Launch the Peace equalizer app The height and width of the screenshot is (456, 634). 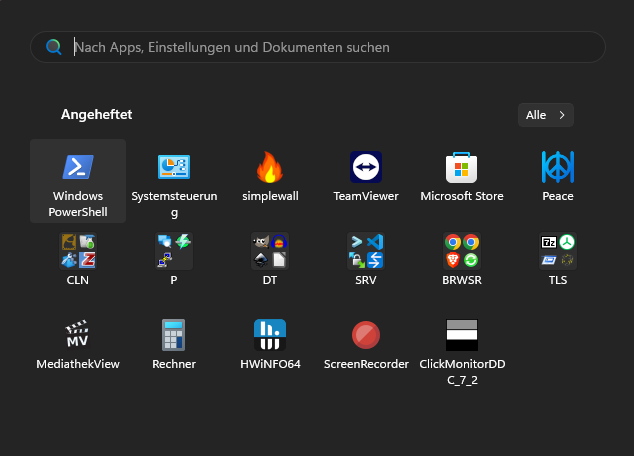[x=558, y=177]
